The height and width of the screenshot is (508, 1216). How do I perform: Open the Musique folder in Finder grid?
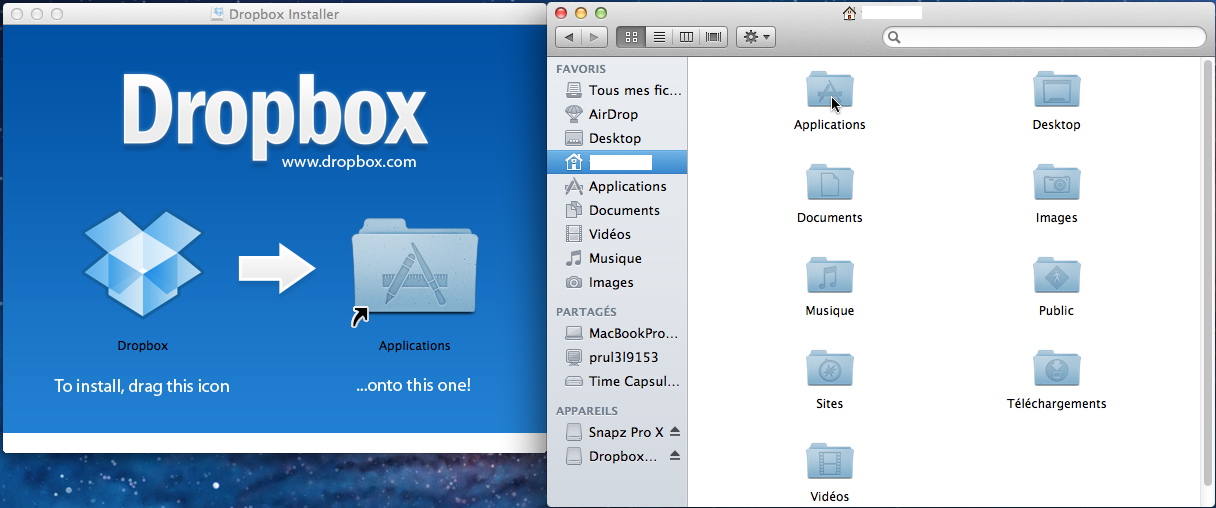tap(829, 276)
